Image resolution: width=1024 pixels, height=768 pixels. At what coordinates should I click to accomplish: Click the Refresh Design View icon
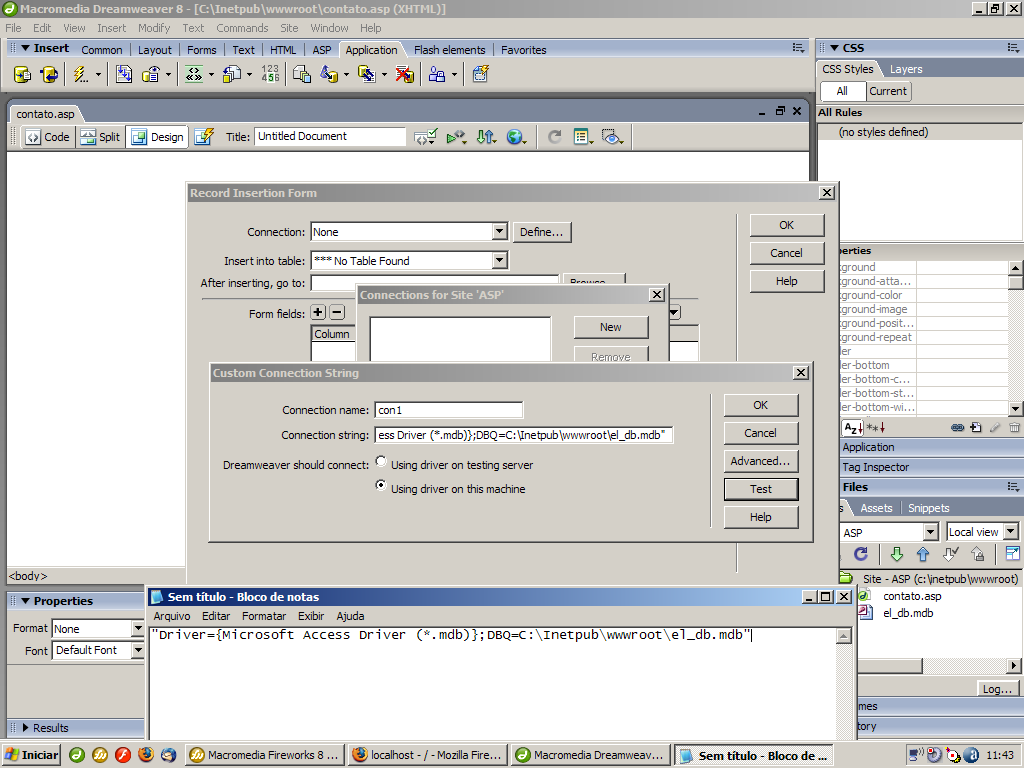pyautogui.click(x=554, y=137)
